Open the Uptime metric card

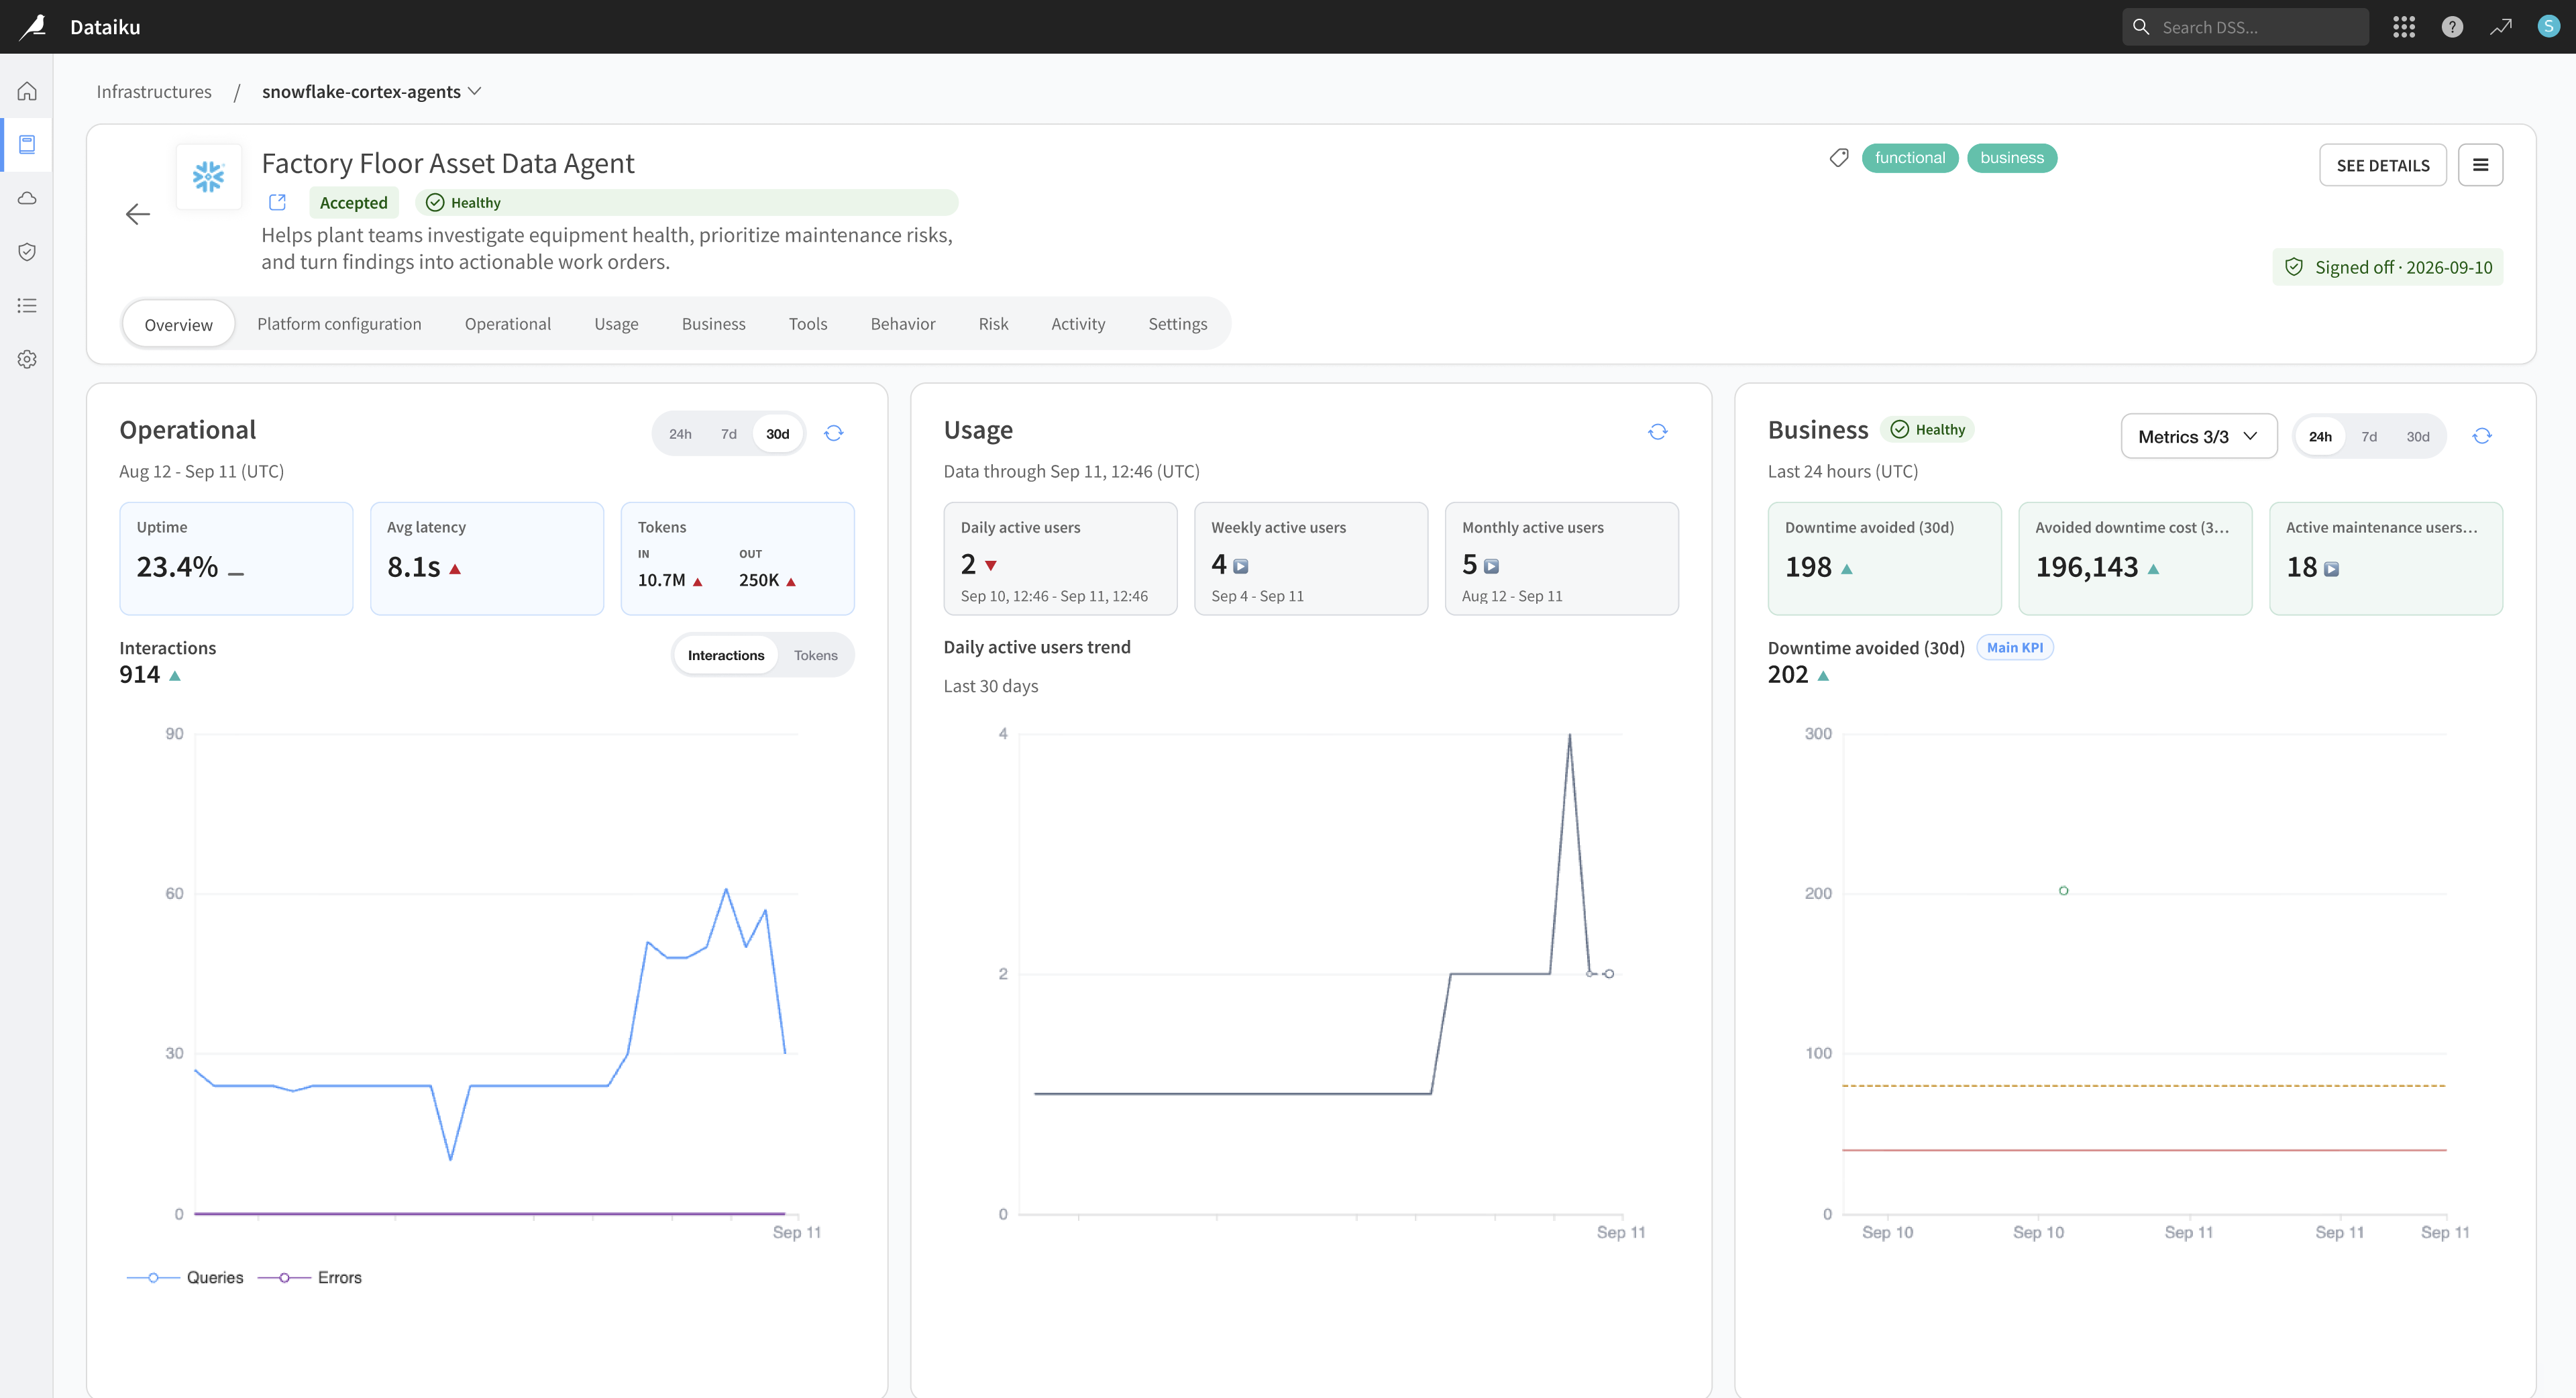click(x=236, y=558)
